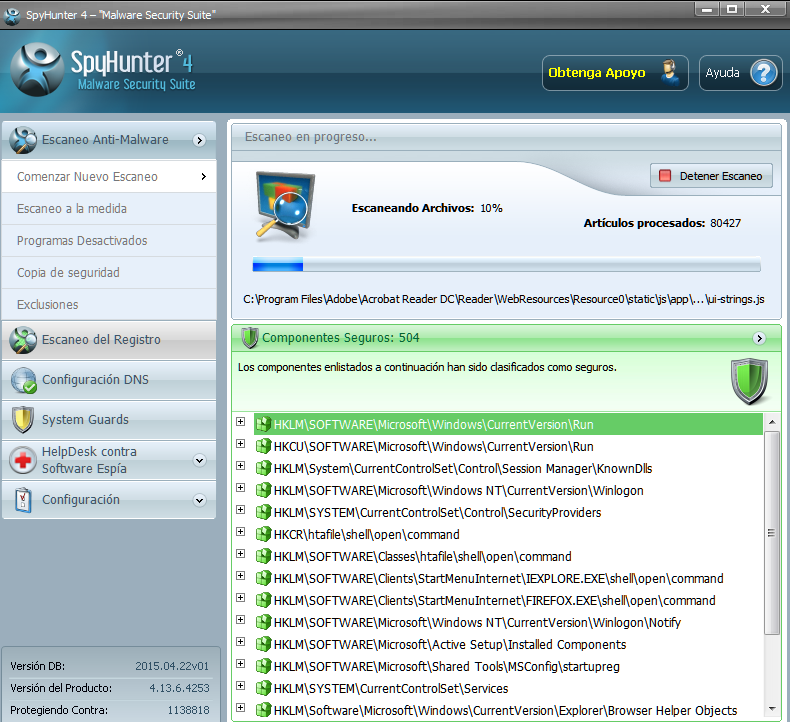The height and width of the screenshot is (722, 790).
Task: Click the System Guards shield icon
Action: [x=23, y=420]
